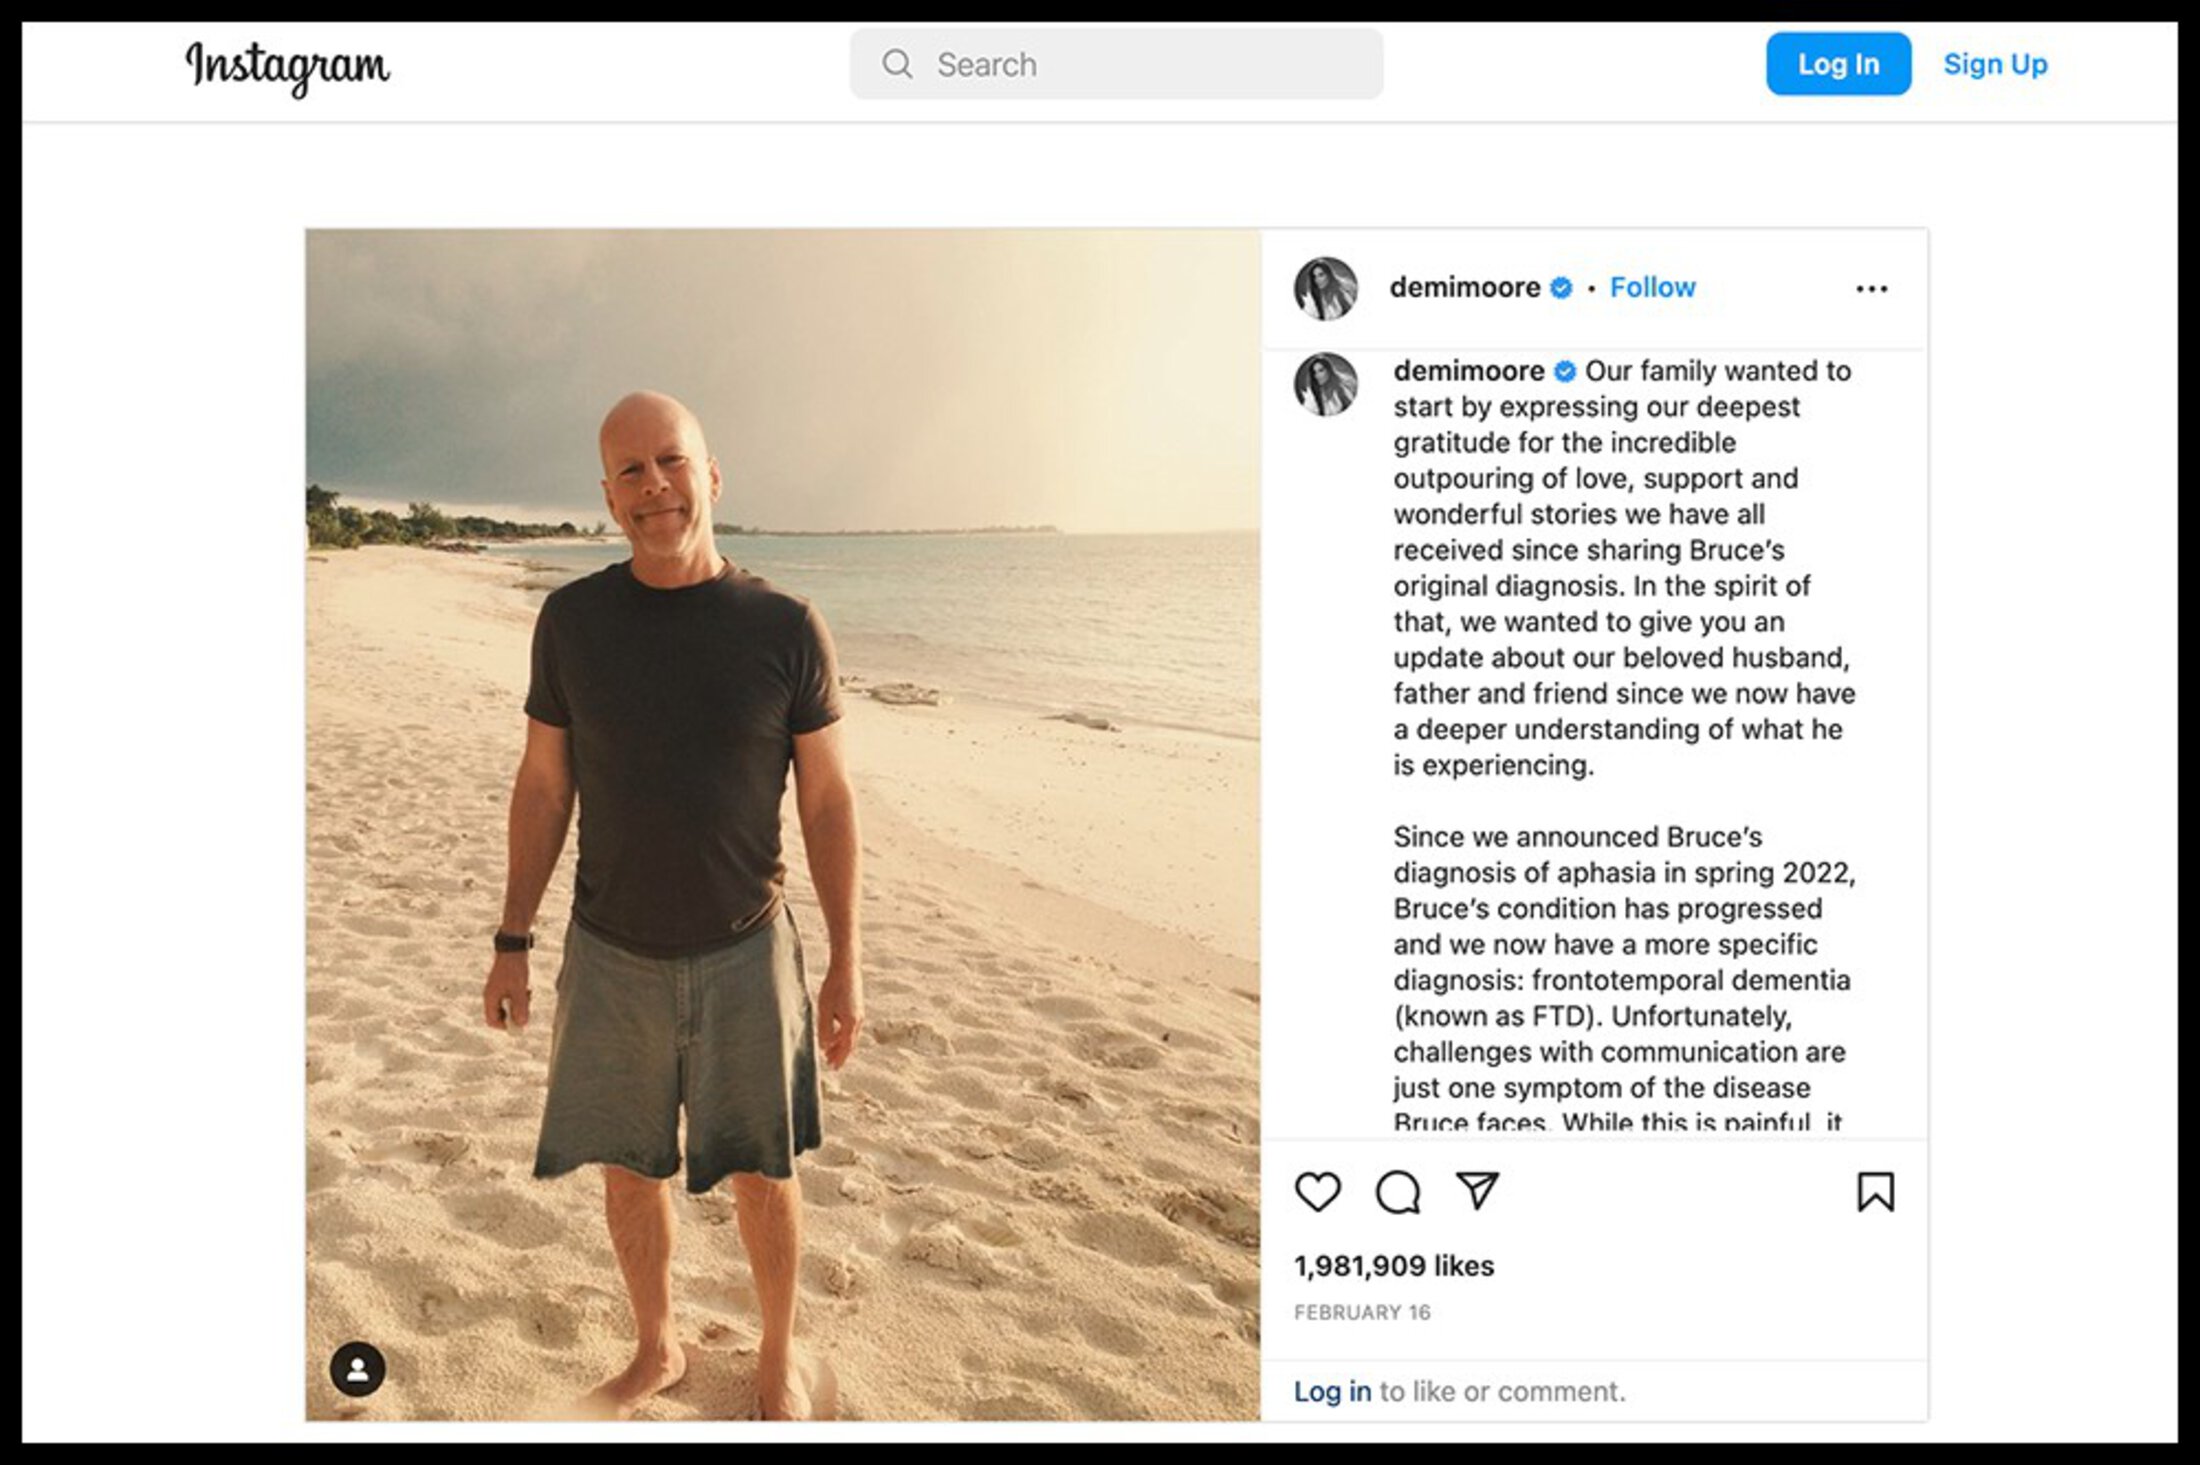Share post with paper plane icon

[1477, 1190]
